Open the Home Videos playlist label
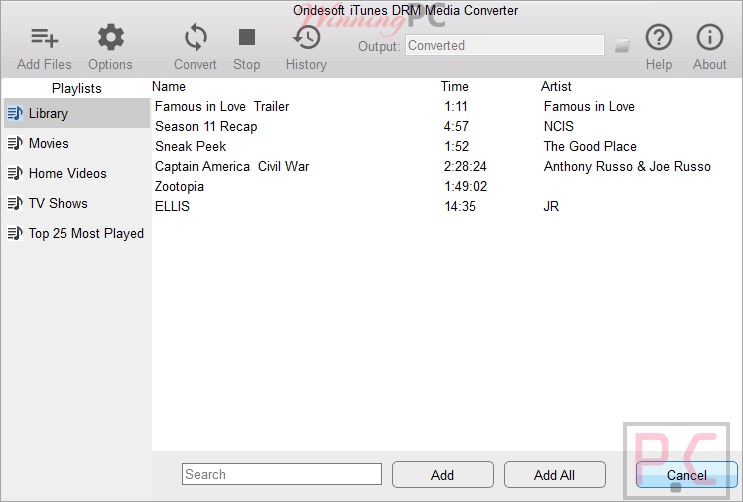Screen dimensions: 743x502 (x=68, y=173)
